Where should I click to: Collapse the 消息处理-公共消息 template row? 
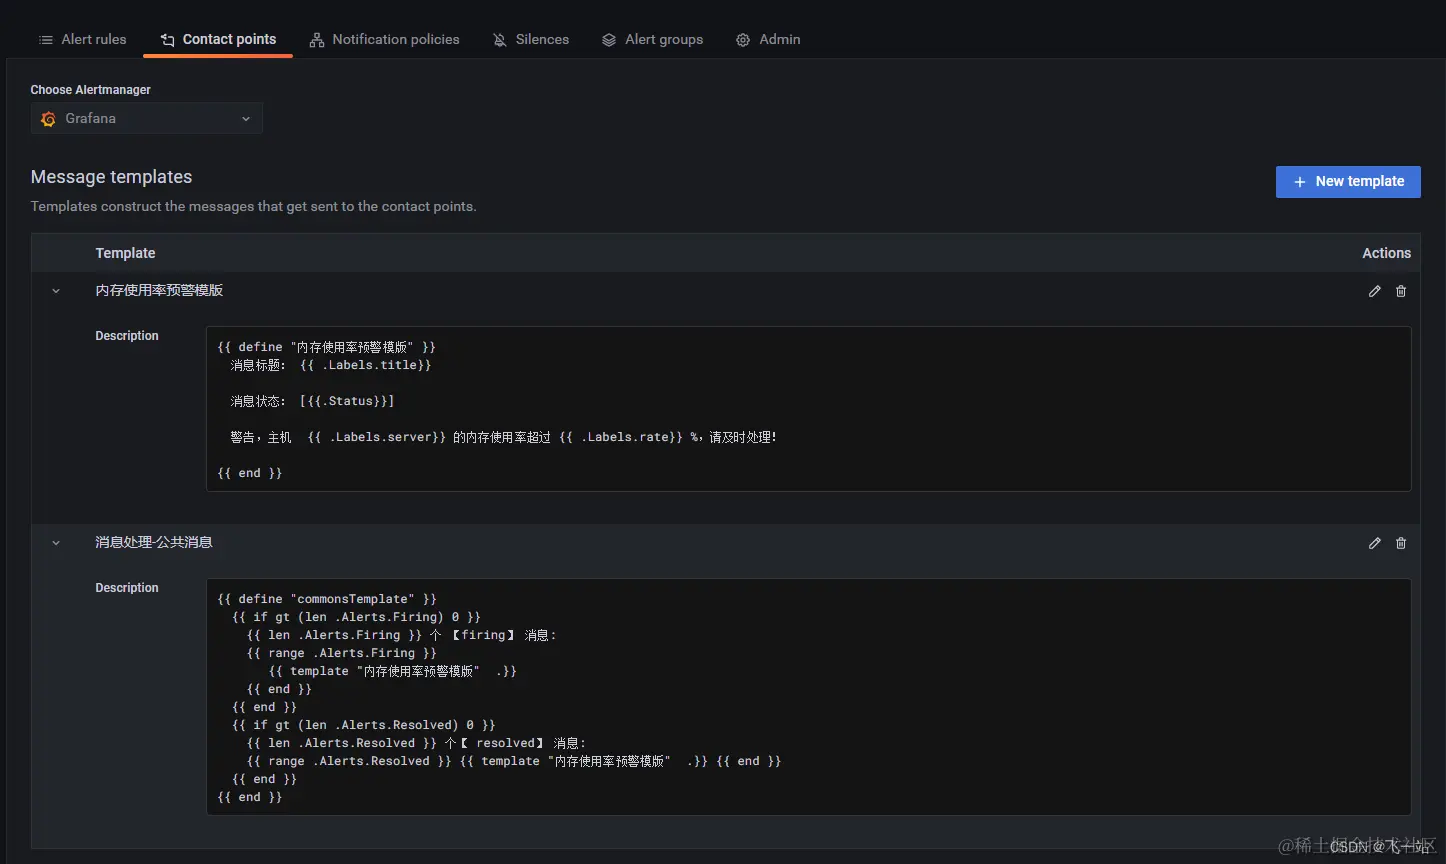56,543
